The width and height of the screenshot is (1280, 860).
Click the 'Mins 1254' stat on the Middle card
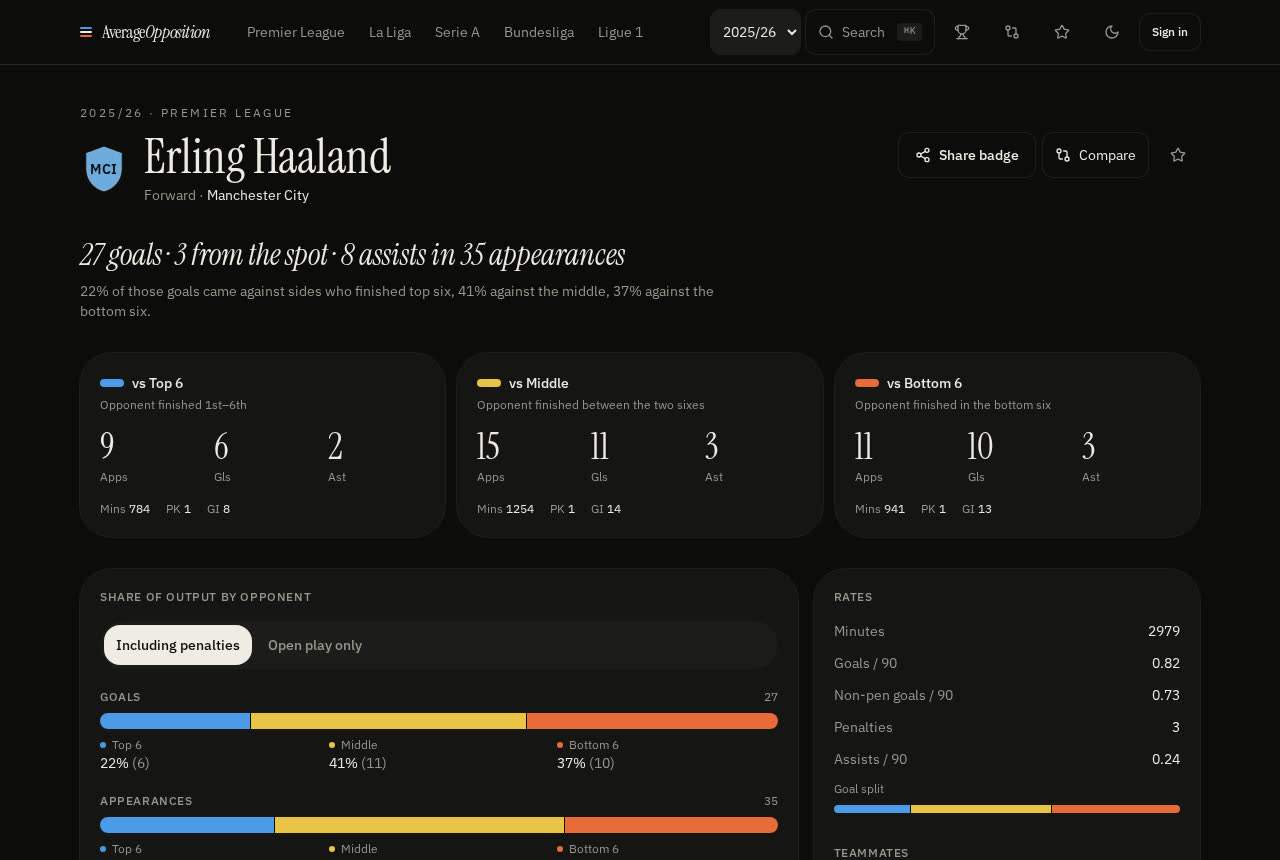pos(505,509)
